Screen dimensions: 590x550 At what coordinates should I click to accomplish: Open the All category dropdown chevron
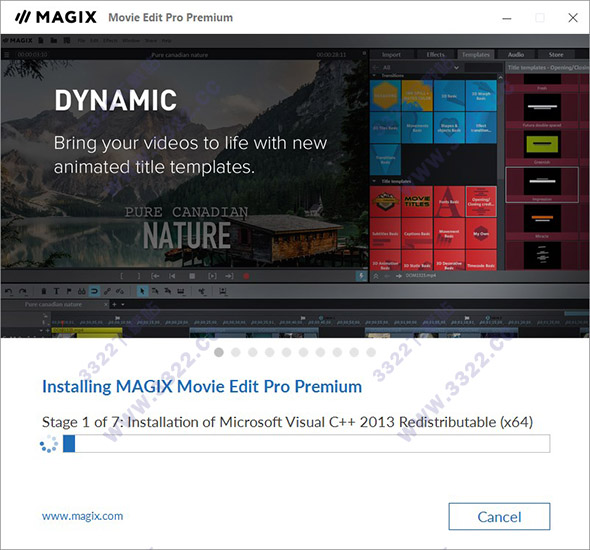click(456, 68)
